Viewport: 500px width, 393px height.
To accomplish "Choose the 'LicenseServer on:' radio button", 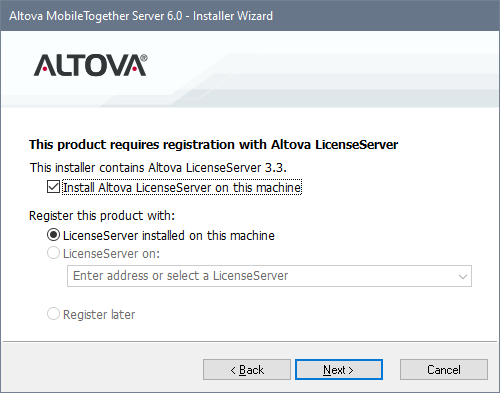I will click(x=53, y=253).
